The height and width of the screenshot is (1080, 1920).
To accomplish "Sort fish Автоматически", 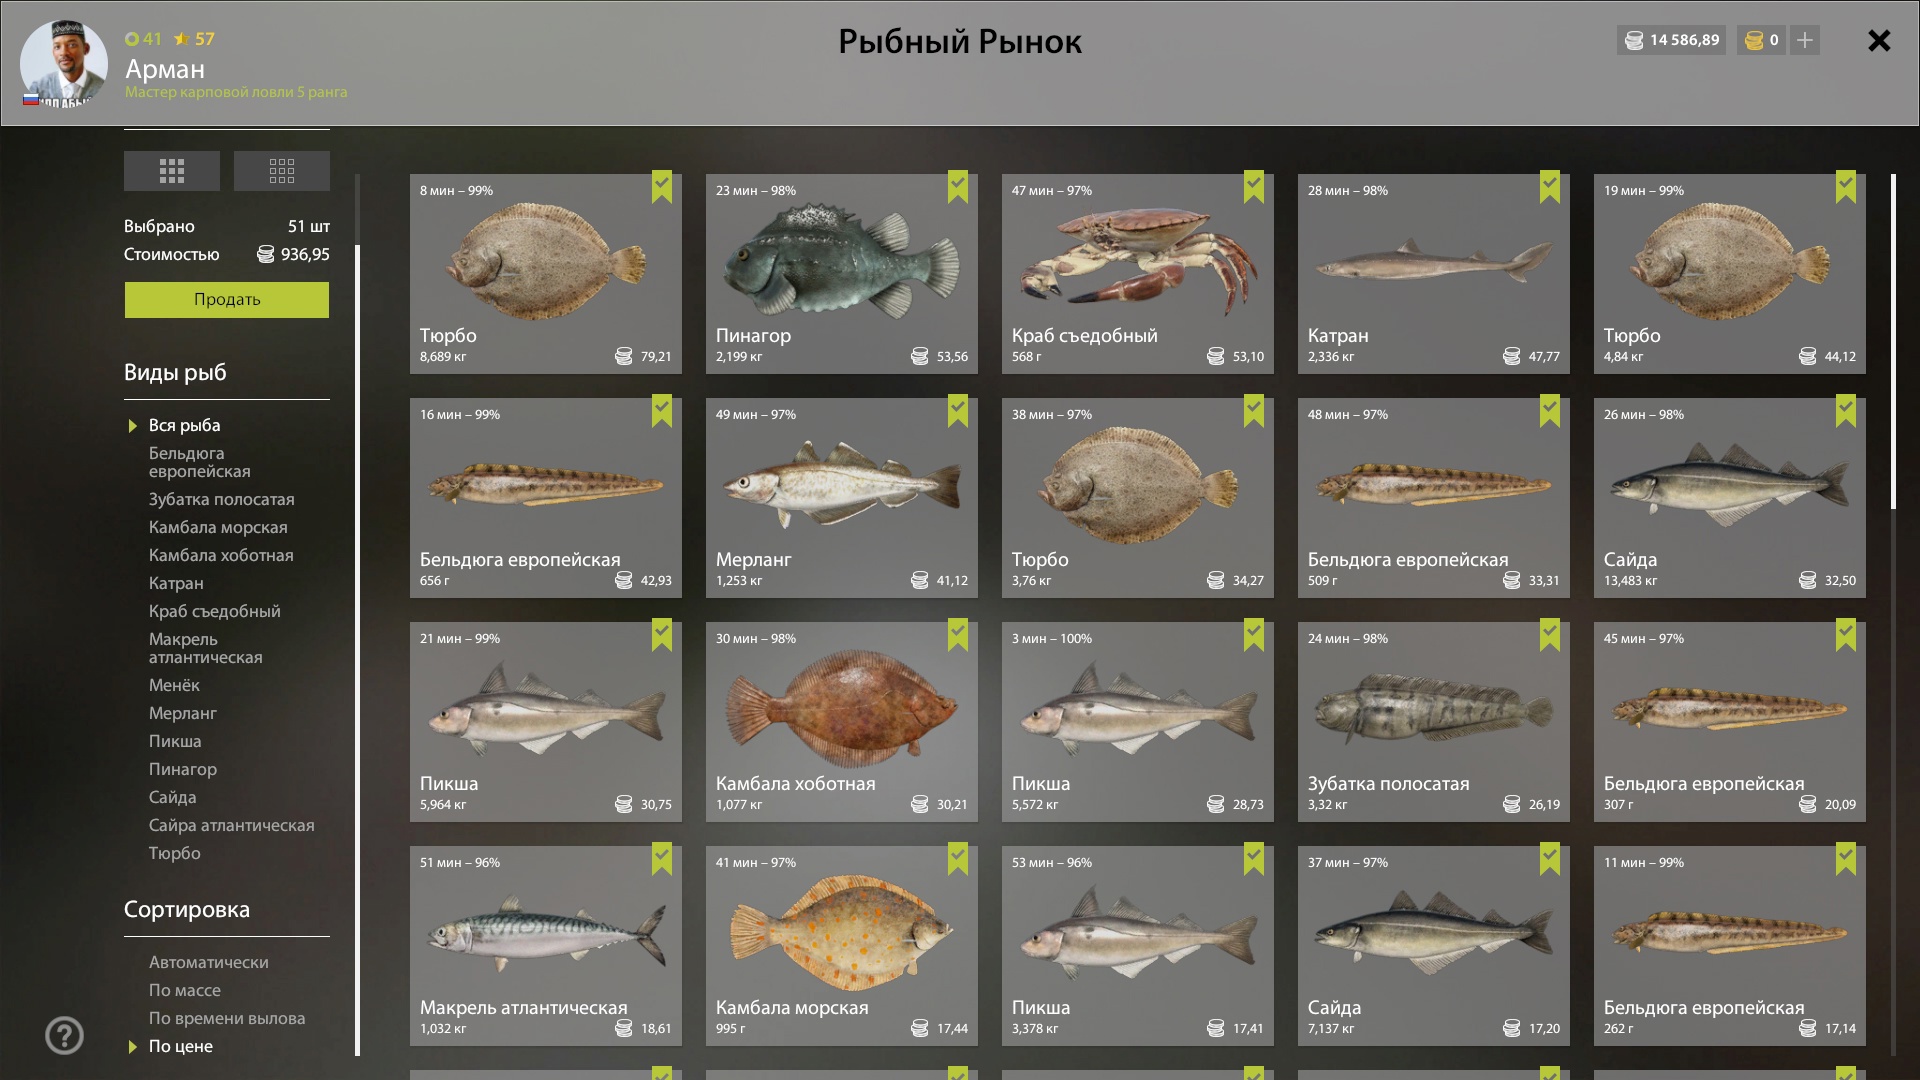I will click(x=209, y=962).
